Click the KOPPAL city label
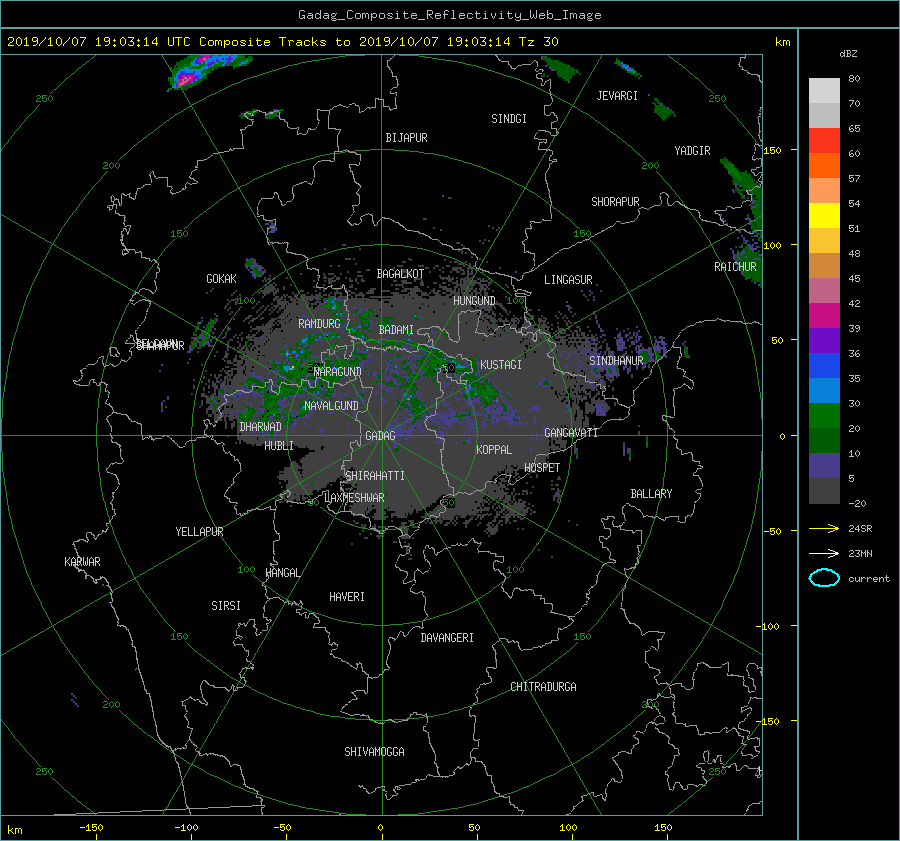Image resolution: width=900 pixels, height=841 pixels. point(494,449)
